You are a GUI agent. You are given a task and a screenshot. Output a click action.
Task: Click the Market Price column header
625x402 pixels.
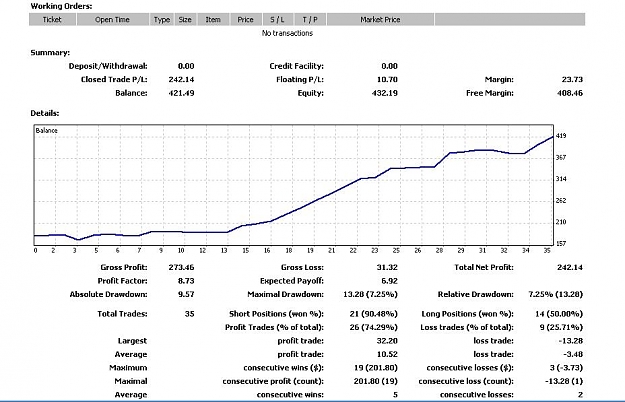(x=380, y=20)
